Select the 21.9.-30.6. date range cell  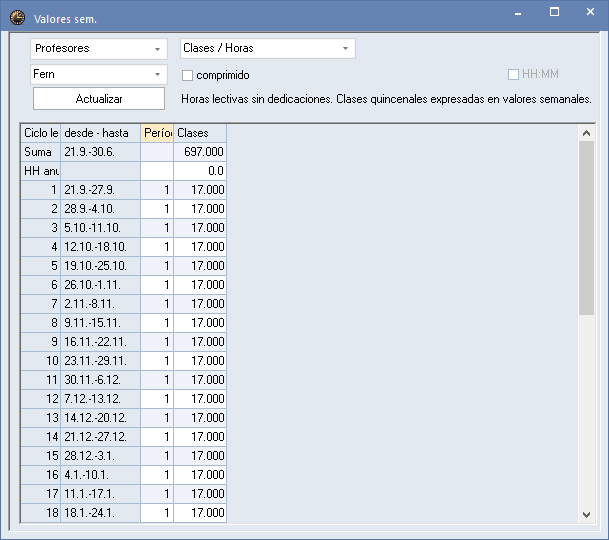point(100,152)
